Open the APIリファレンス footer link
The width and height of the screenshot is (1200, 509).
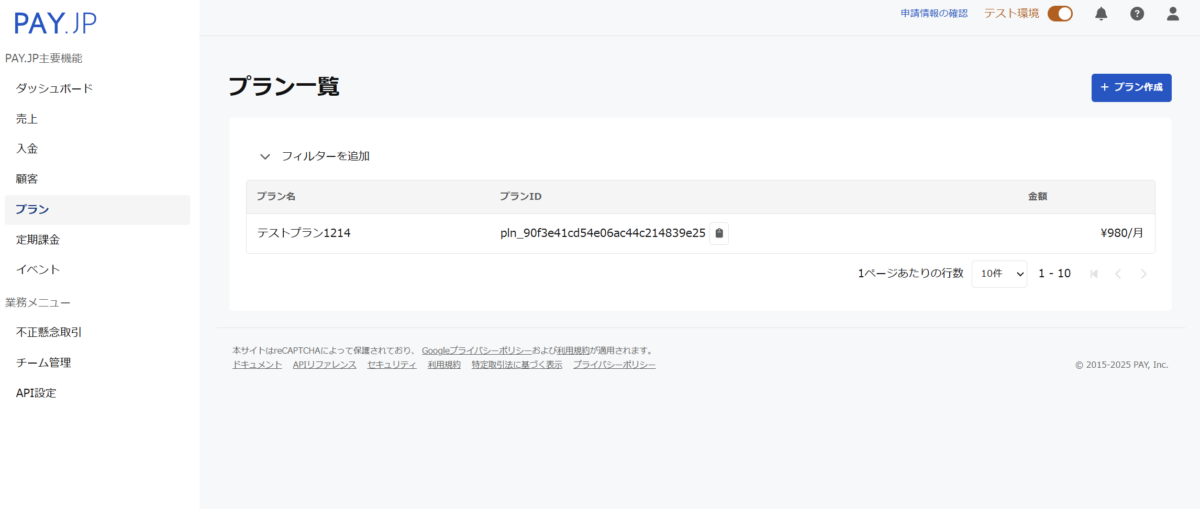coord(324,365)
